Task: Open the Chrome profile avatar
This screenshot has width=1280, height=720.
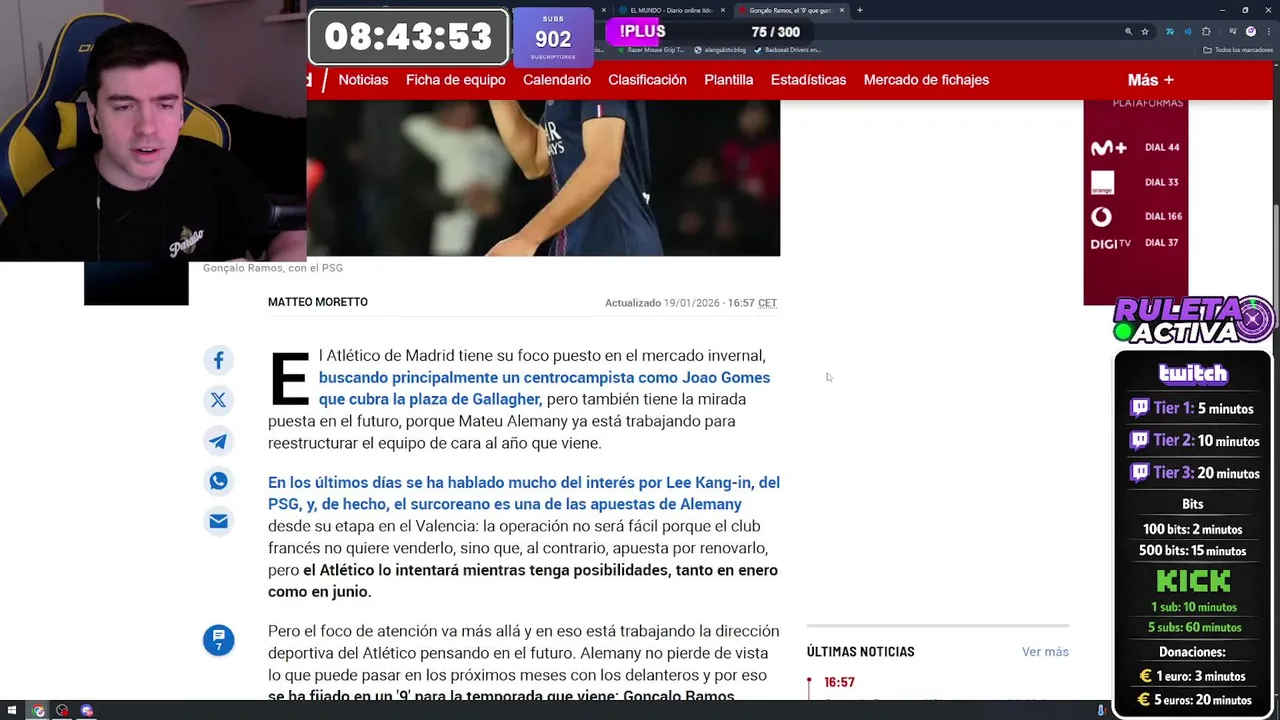Action: tap(1250, 32)
